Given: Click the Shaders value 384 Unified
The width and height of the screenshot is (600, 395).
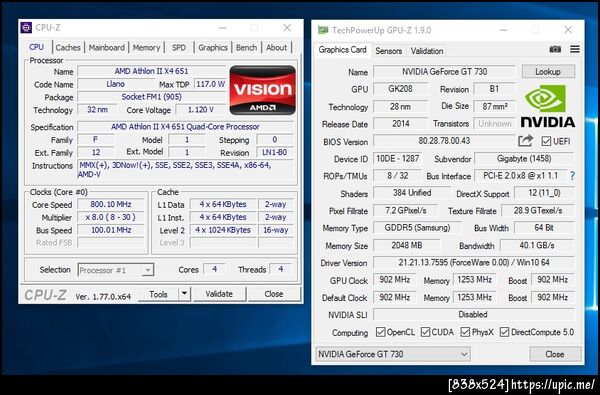Looking at the screenshot, I should pos(412,193).
